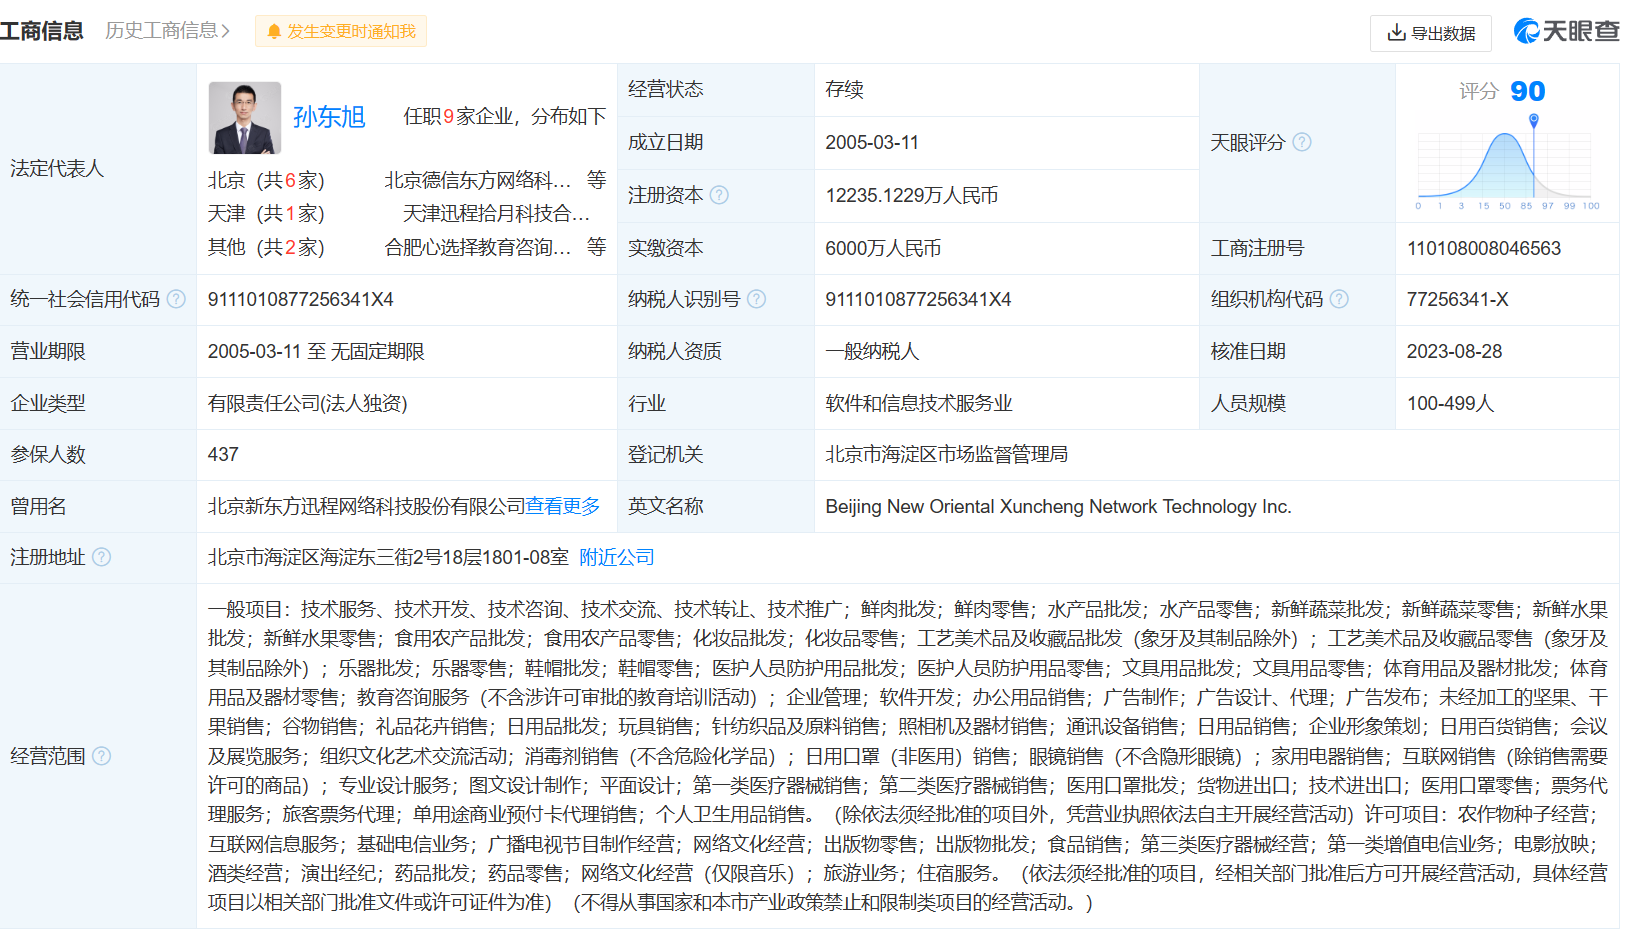The width and height of the screenshot is (1626, 934).
Task: Click former name 北京新东方迅程网络科技股份有限公司
Action: tap(367, 506)
